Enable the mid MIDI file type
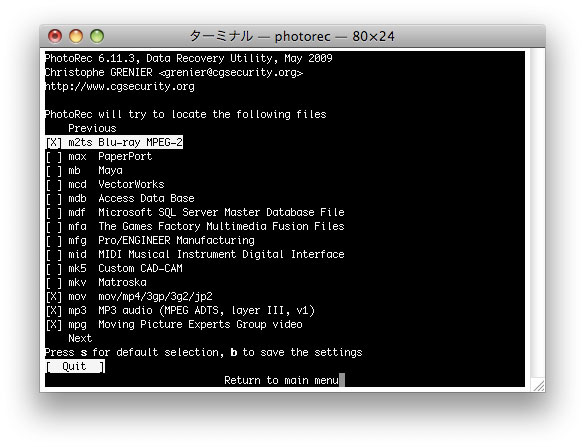585x447 pixels. tap(195, 254)
